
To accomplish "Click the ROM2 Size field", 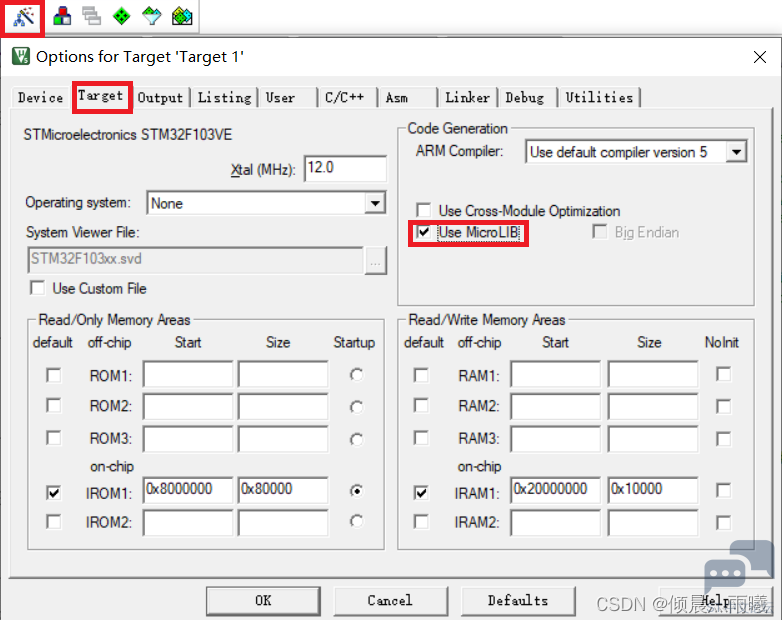I will click(x=283, y=406).
